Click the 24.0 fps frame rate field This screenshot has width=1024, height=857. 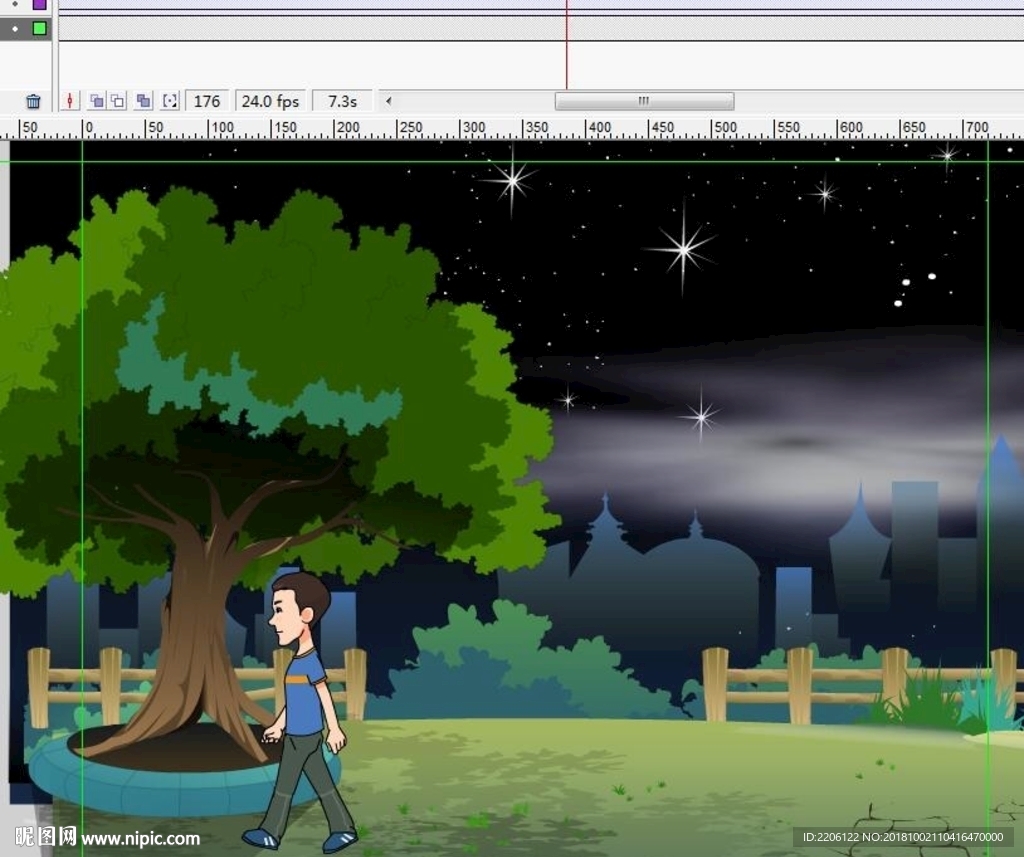tap(270, 101)
